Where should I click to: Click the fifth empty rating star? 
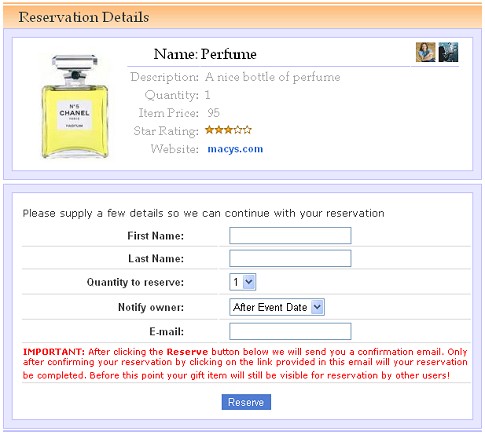[247, 130]
